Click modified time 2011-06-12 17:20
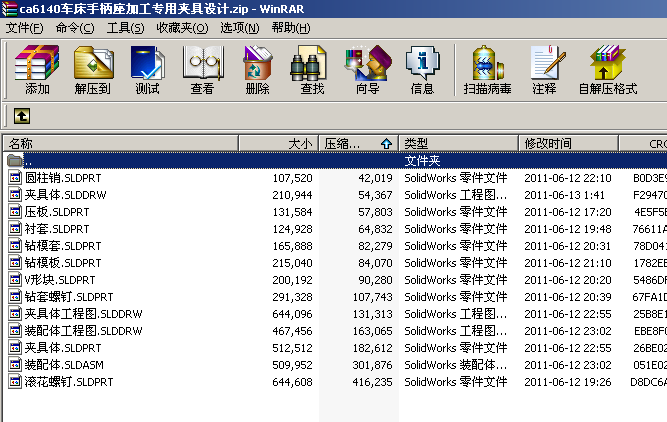Viewport: 667px width, 422px height. coord(568,212)
